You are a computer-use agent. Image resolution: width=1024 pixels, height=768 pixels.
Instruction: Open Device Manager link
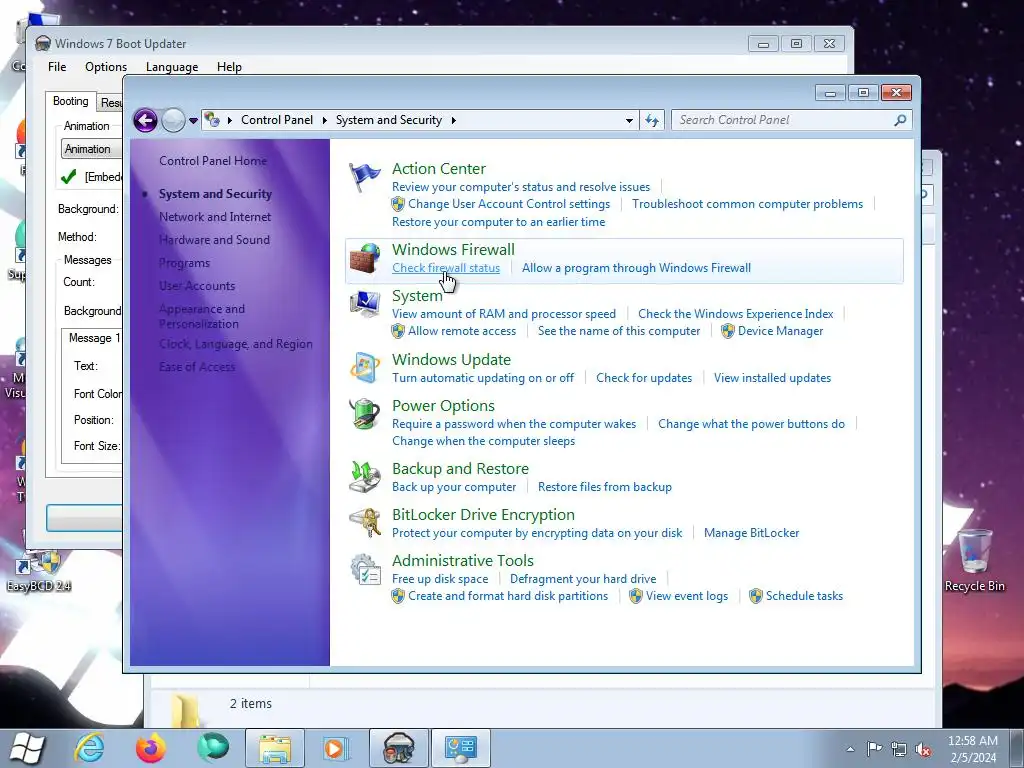(780, 331)
